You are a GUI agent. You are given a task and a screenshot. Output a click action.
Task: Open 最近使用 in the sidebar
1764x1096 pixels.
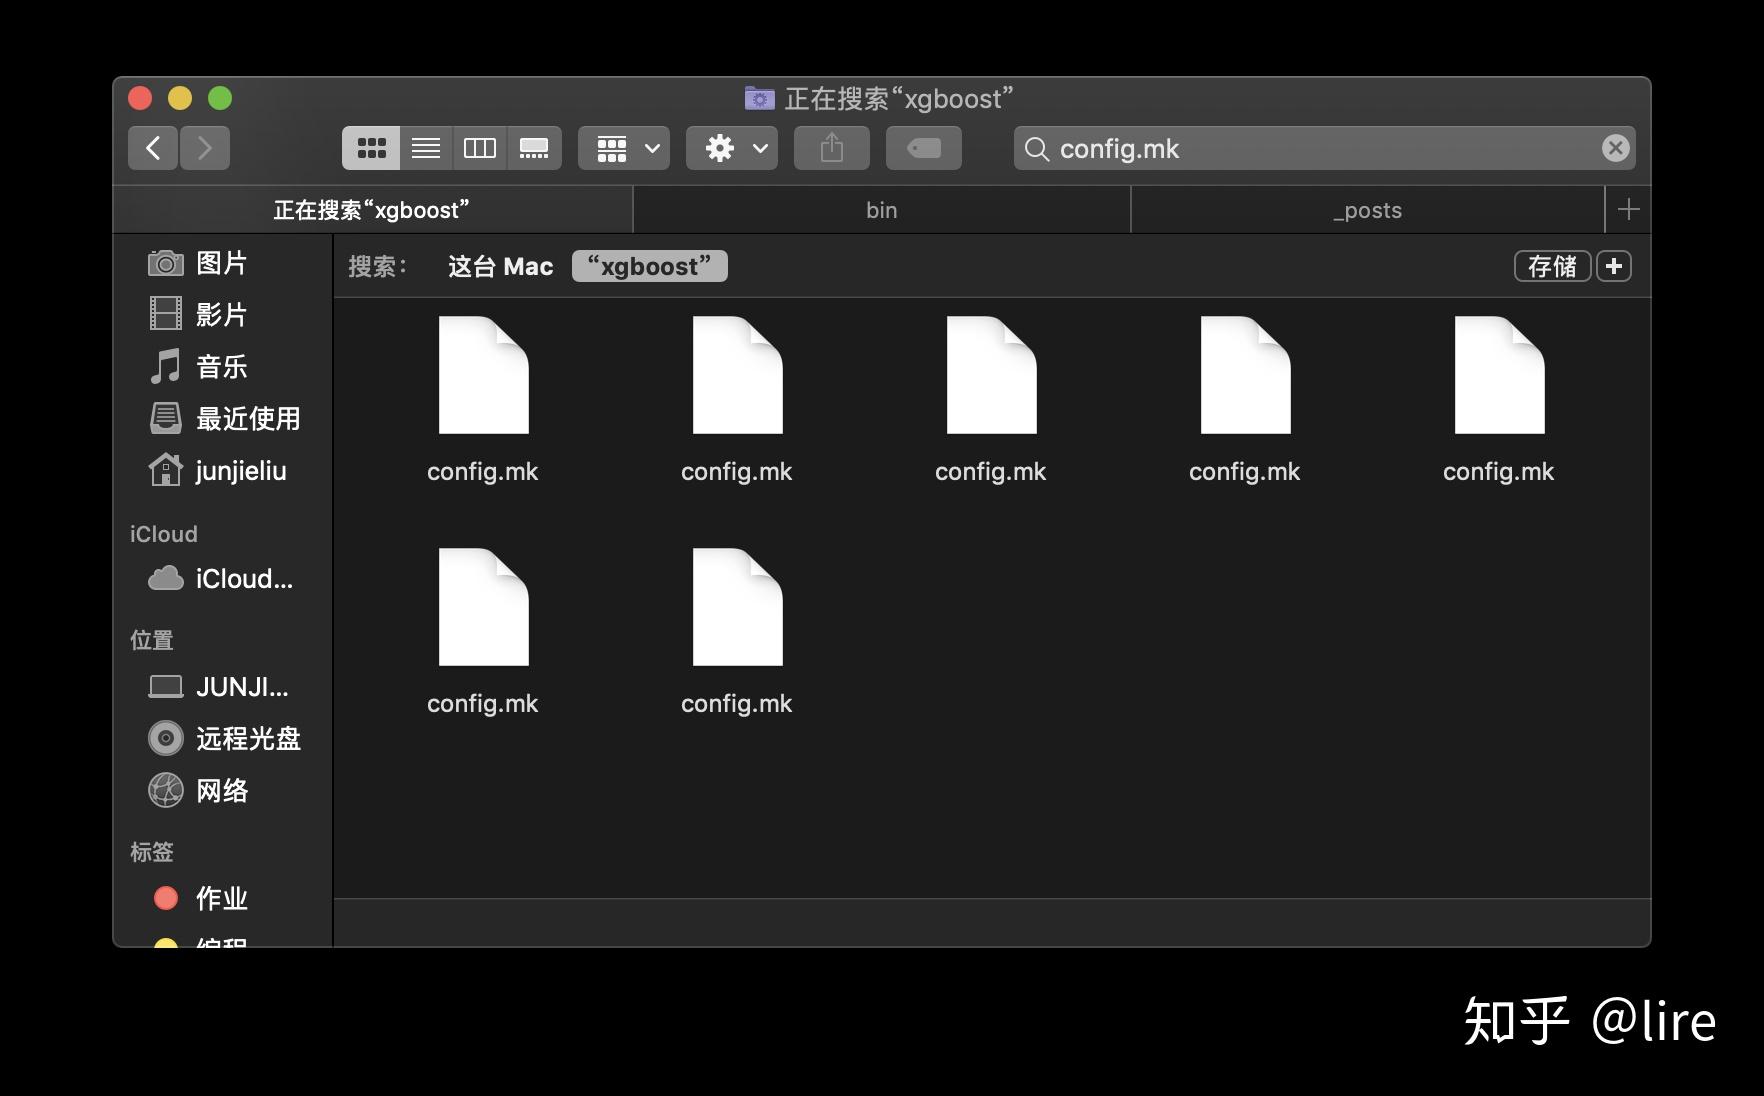click(x=222, y=419)
